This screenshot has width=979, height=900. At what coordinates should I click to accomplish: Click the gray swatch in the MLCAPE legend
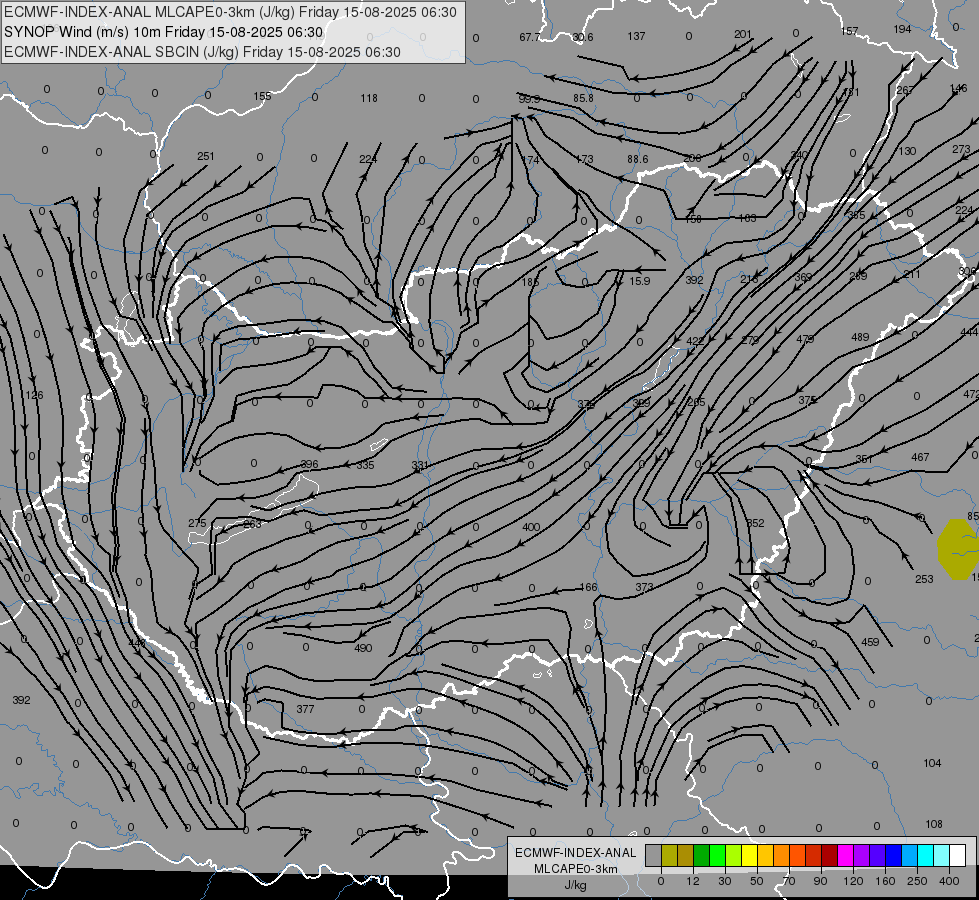tap(653, 856)
